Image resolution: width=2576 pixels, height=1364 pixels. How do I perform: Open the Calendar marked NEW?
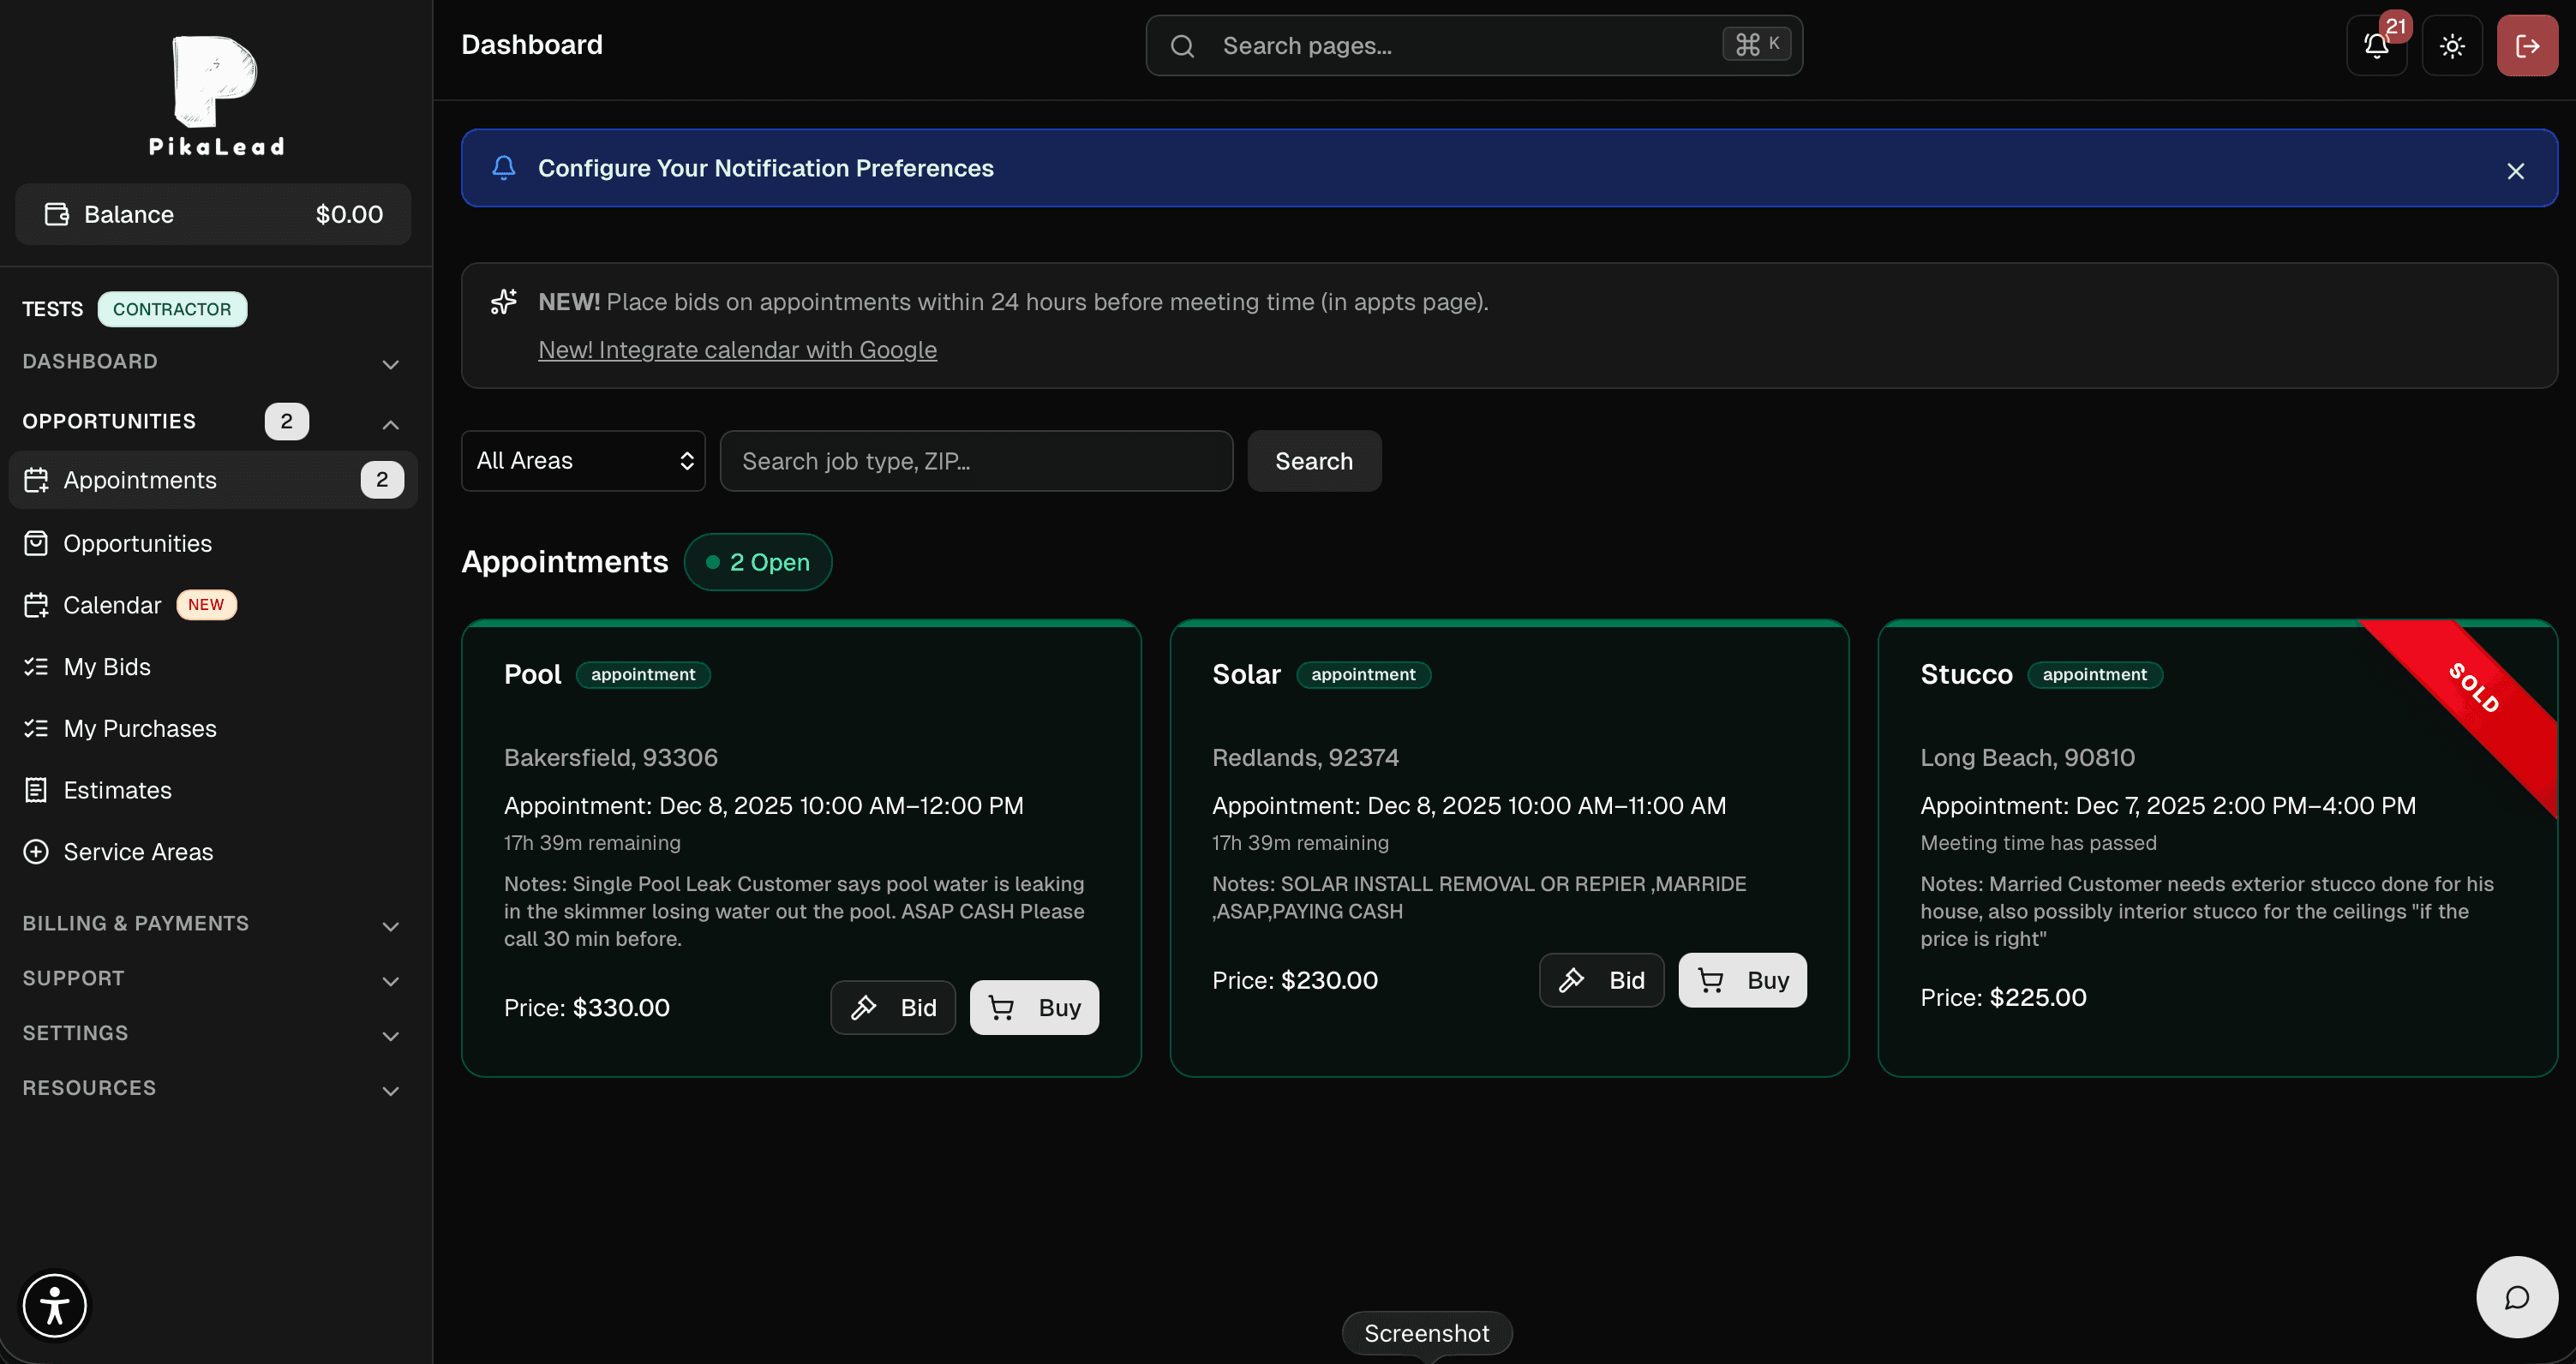tap(112, 604)
